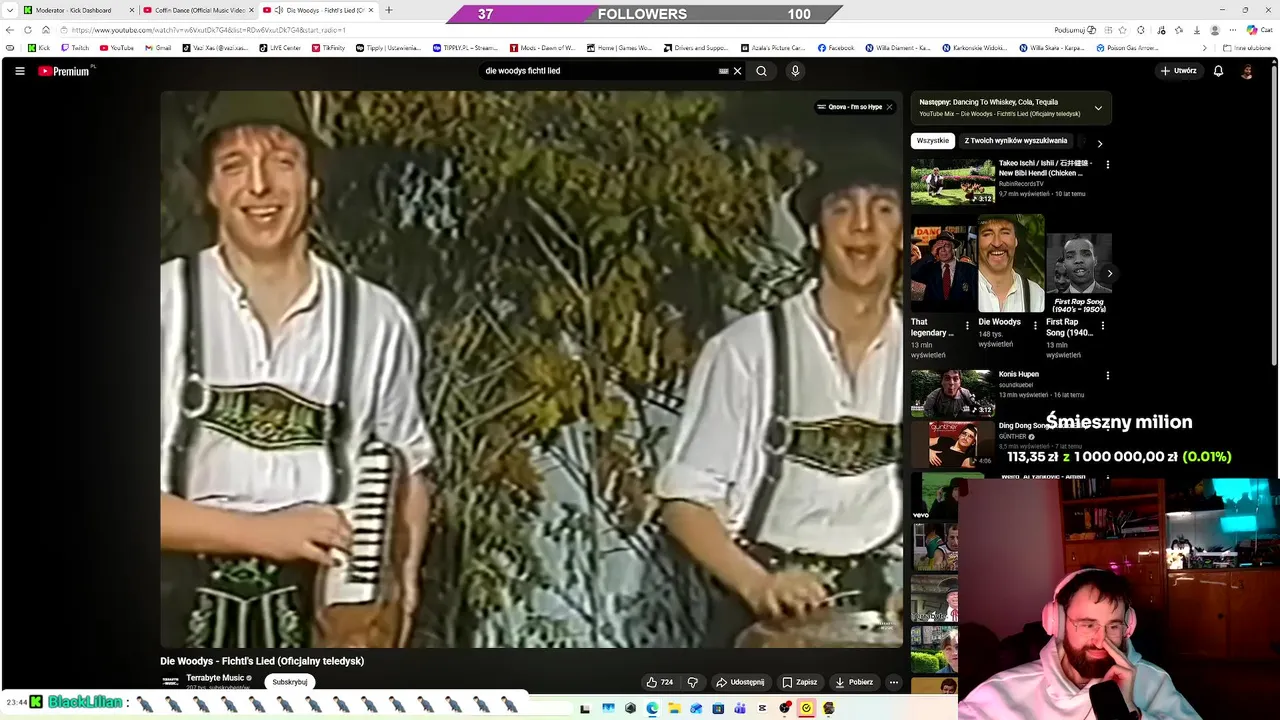Start voice search with the microphone
This screenshot has height=720, width=1280.
(x=795, y=71)
